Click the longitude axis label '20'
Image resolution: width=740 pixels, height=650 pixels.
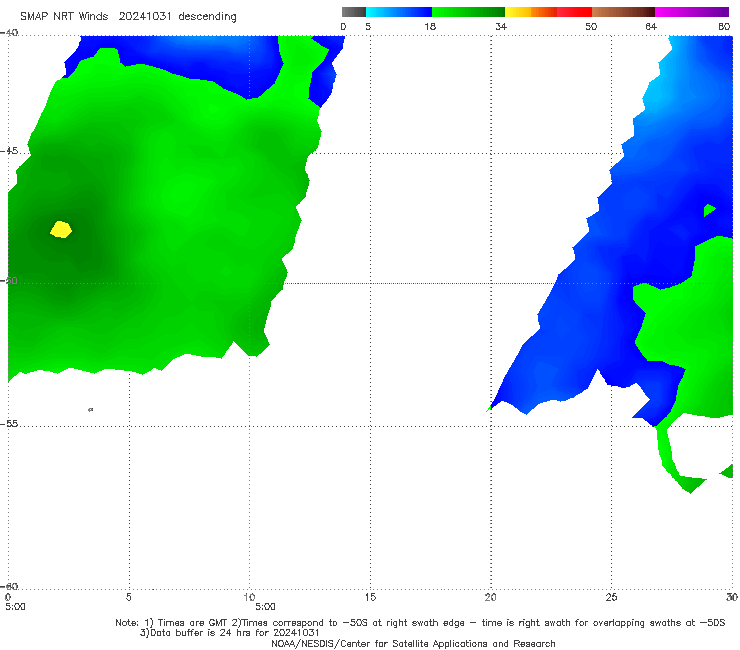click(x=490, y=597)
